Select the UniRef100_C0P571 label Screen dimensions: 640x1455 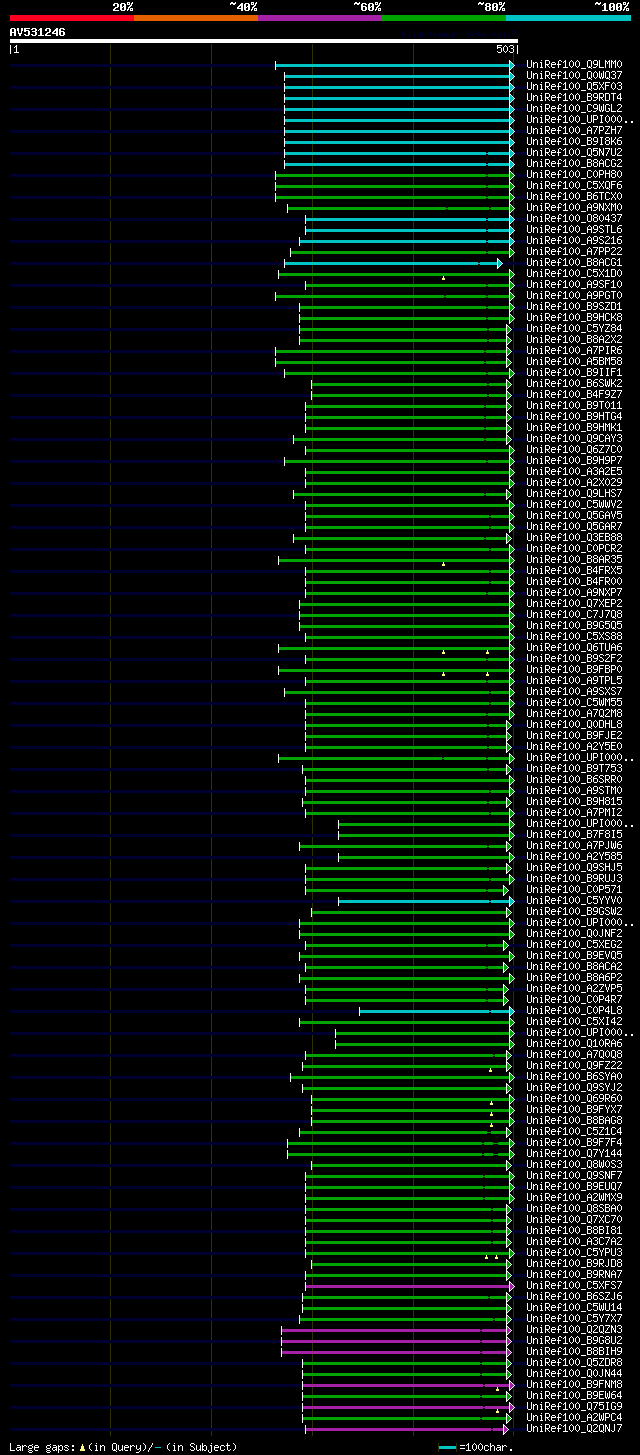coord(574,889)
